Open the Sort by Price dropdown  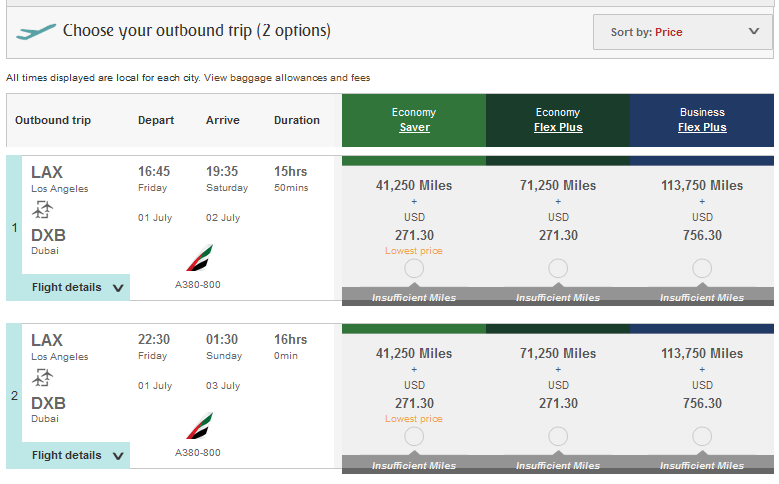coord(683,32)
